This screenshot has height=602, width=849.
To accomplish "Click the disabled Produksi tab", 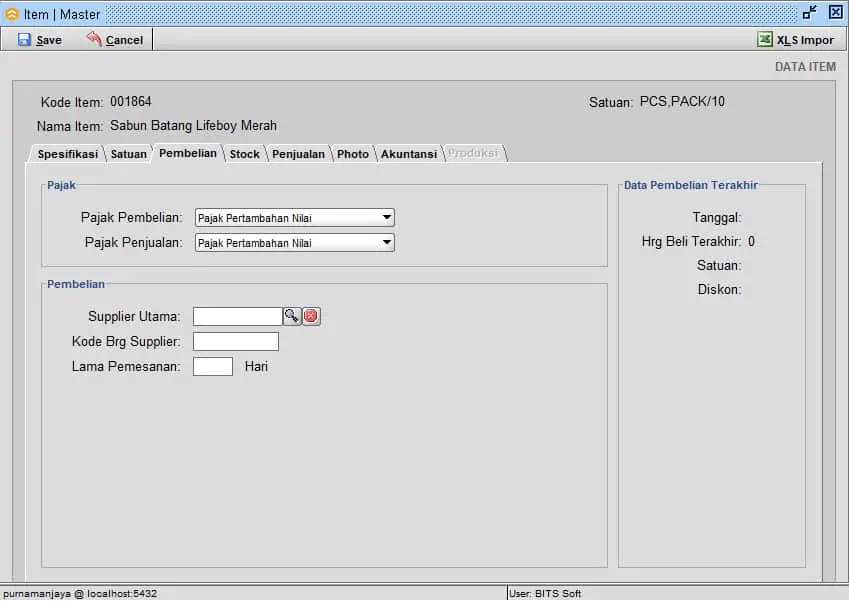I will pos(473,153).
